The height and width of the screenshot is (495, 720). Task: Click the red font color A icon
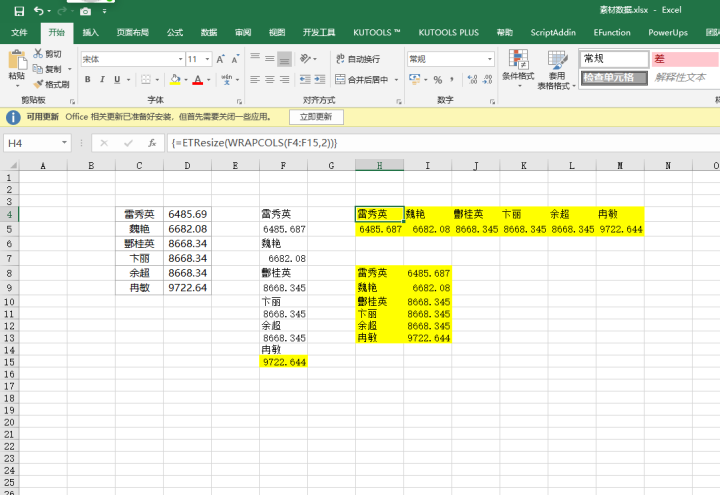(198, 79)
